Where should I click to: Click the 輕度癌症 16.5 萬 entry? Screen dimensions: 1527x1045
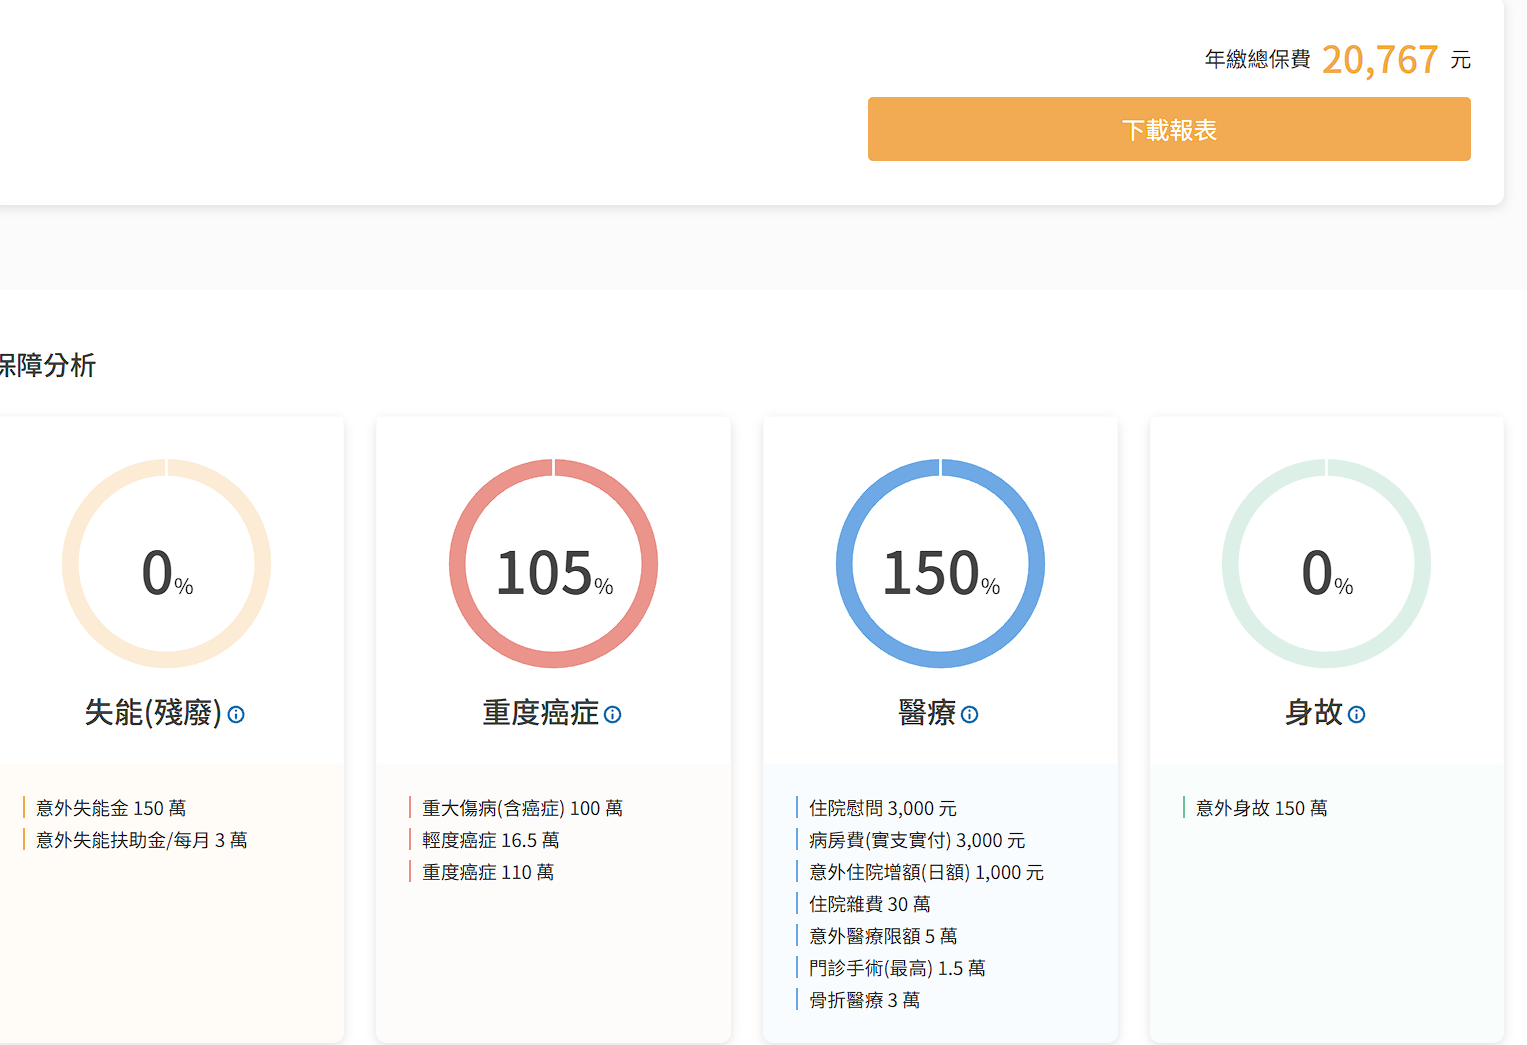tap(490, 840)
